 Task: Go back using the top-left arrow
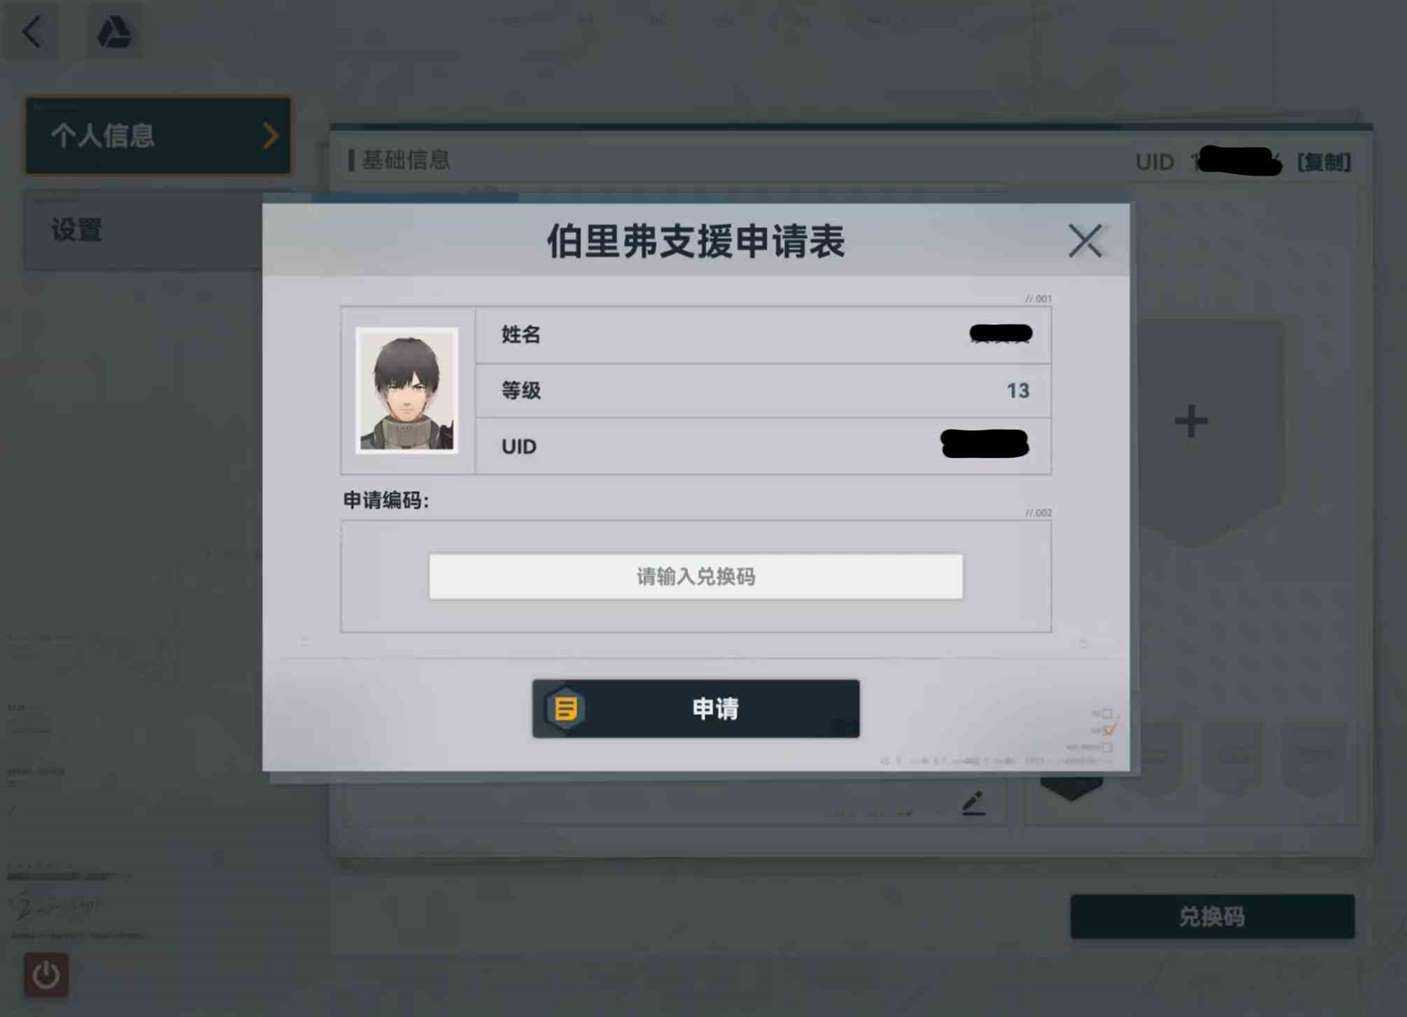(32, 32)
